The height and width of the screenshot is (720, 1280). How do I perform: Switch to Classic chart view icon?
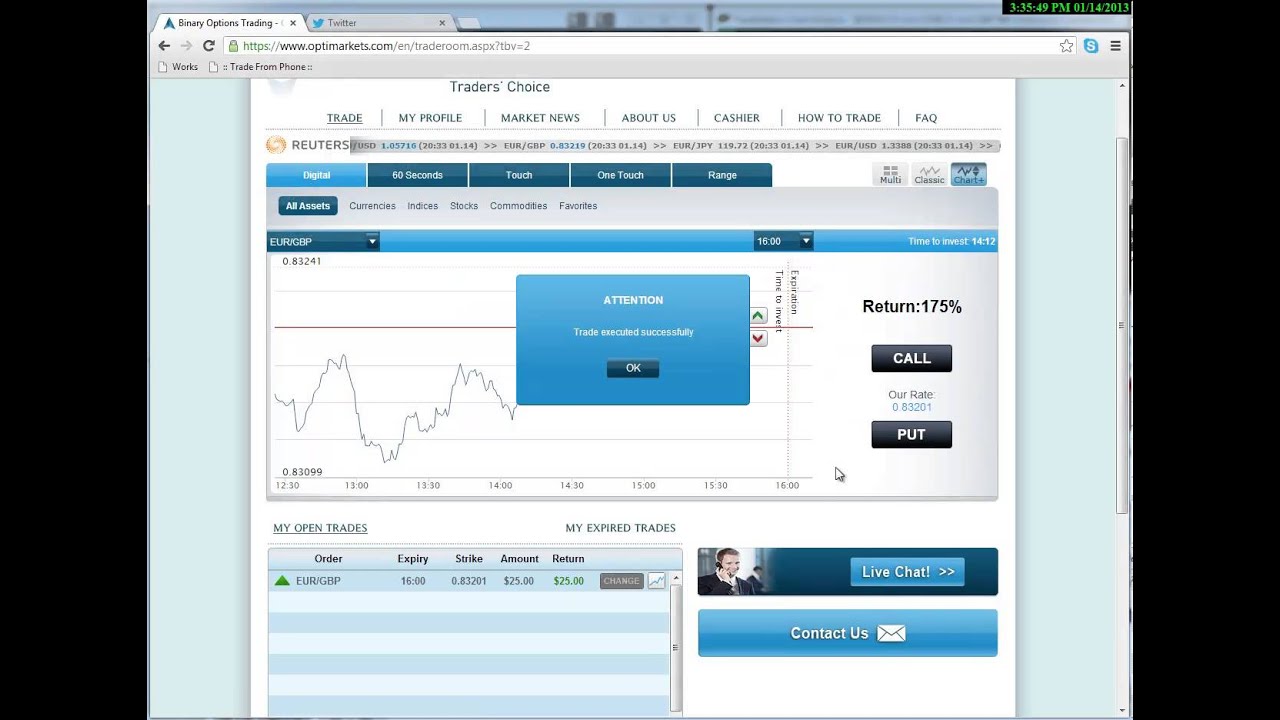(929, 174)
